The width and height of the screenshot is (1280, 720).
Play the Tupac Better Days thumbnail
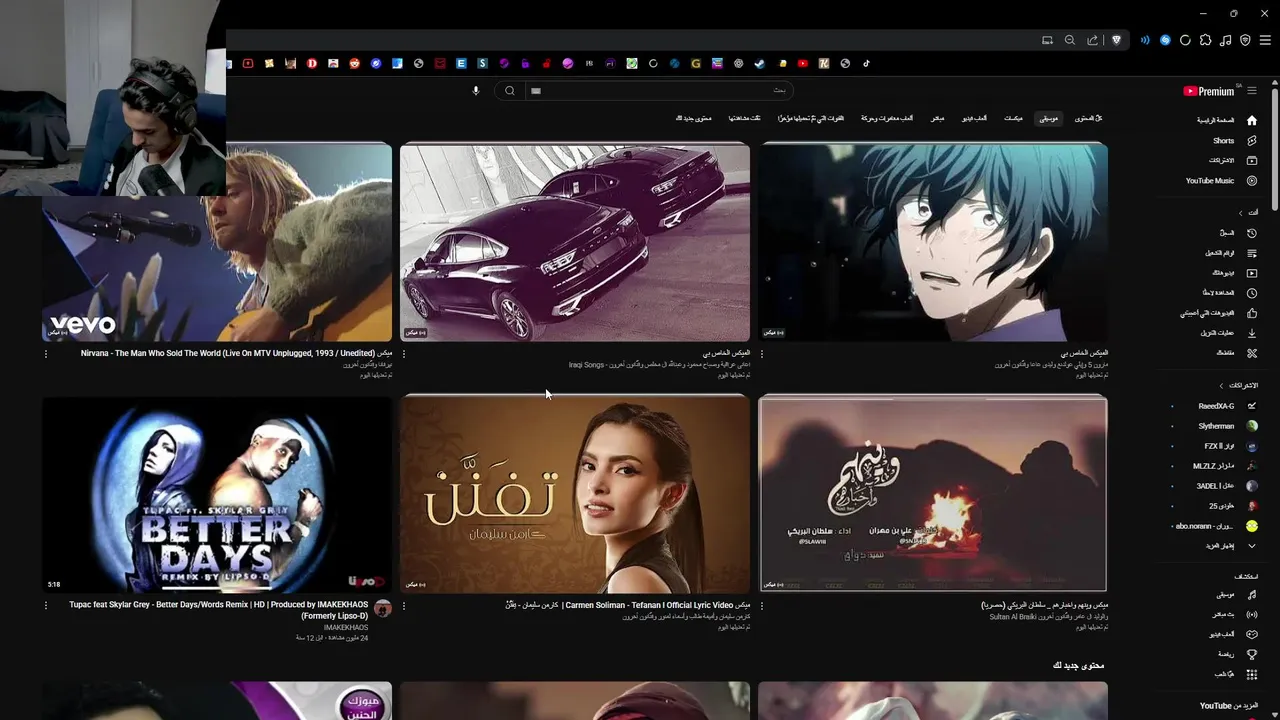(x=217, y=494)
